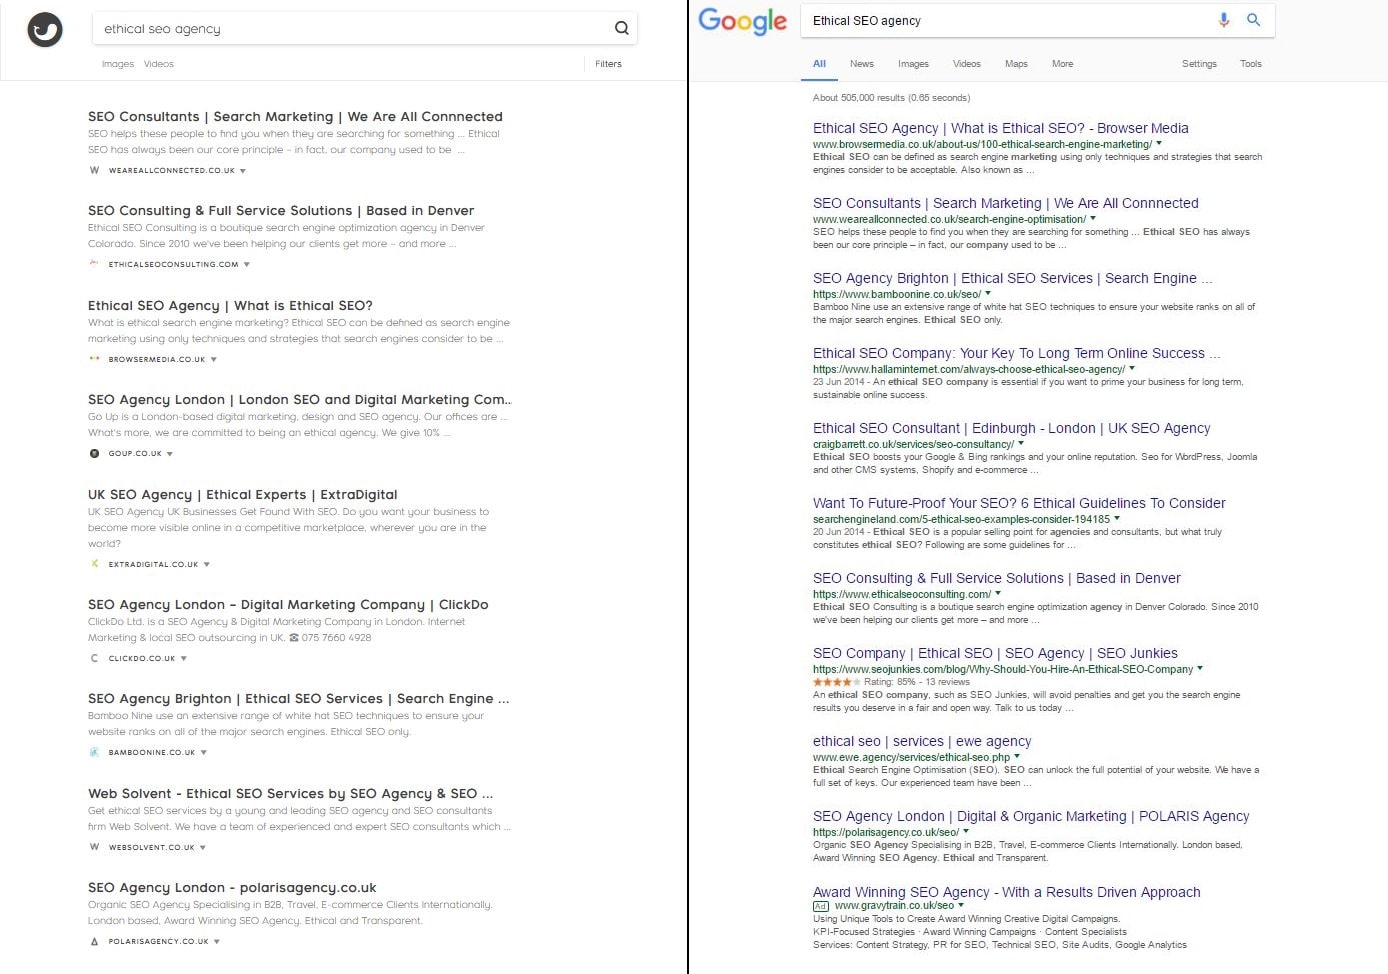Image resolution: width=1388 pixels, height=974 pixels.
Task: Click the ethicalseoconsulting.com favicon in left results
Action: click(95, 264)
